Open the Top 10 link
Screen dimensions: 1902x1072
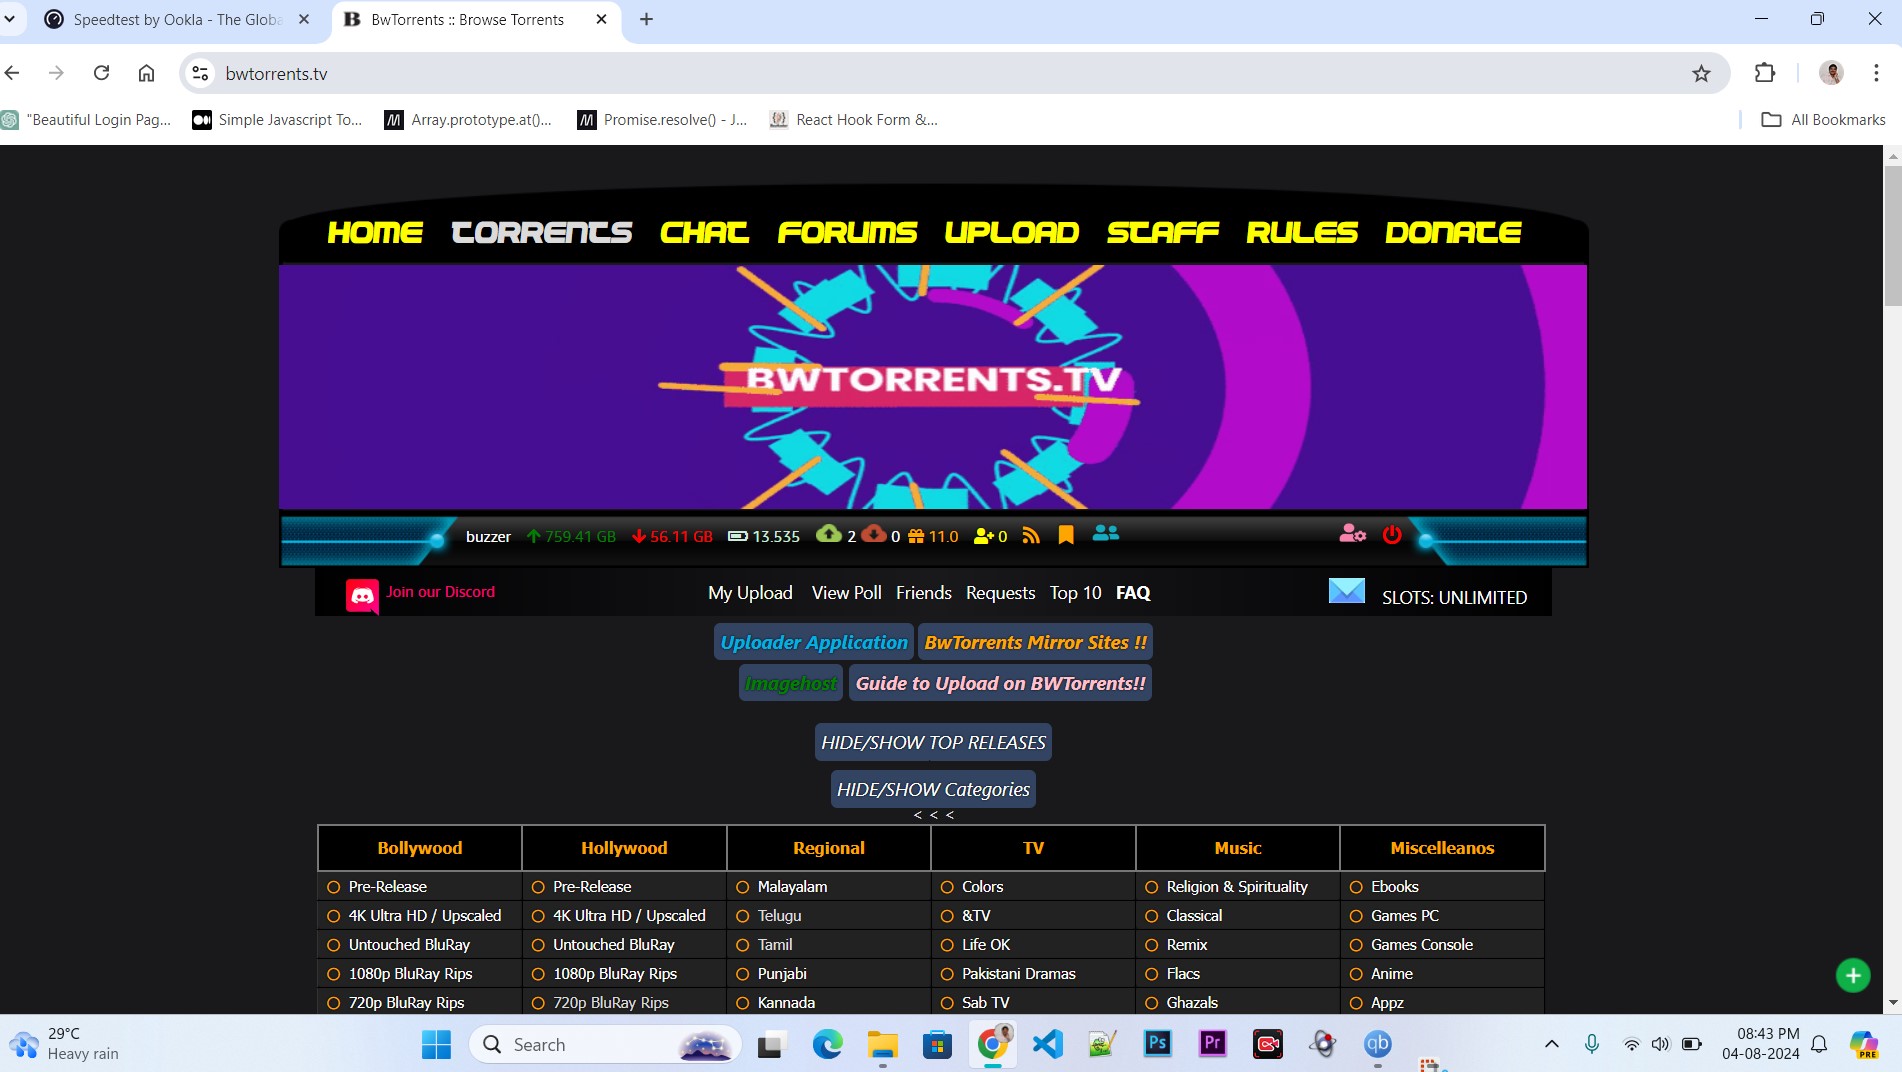click(x=1075, y=593)
